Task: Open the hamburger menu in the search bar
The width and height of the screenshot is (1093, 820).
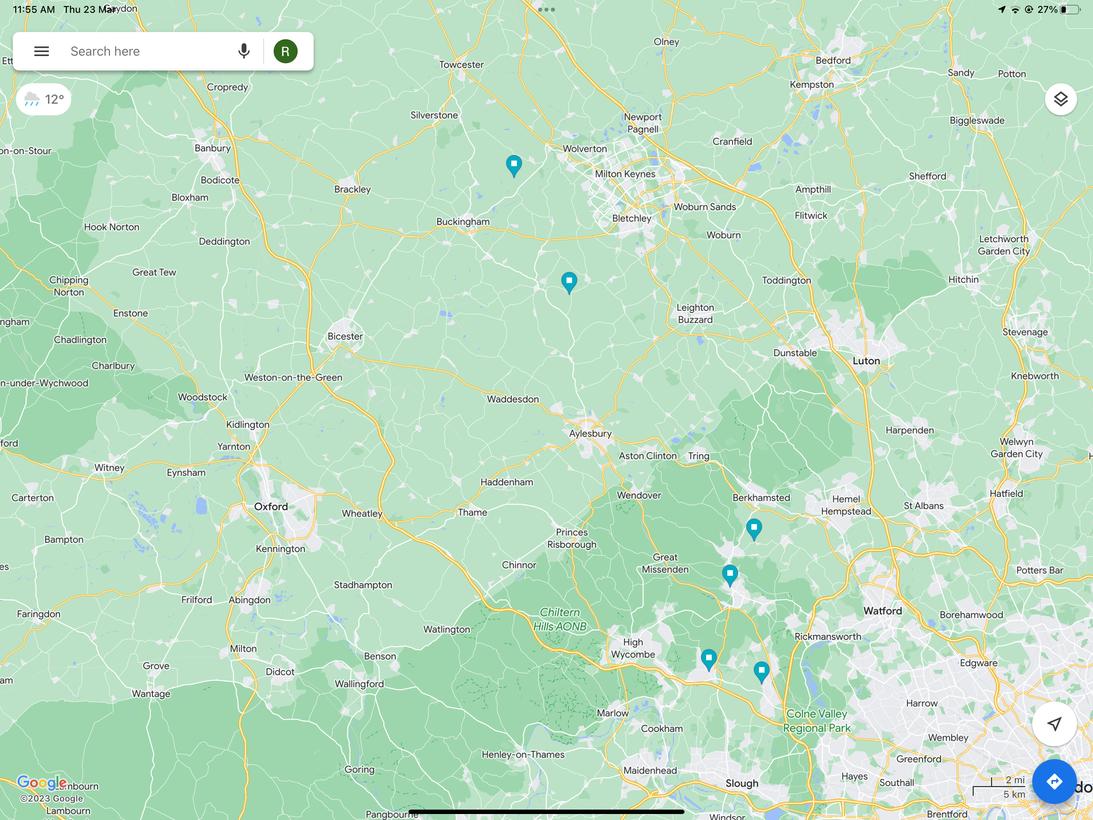Action: tap(42, 51)
